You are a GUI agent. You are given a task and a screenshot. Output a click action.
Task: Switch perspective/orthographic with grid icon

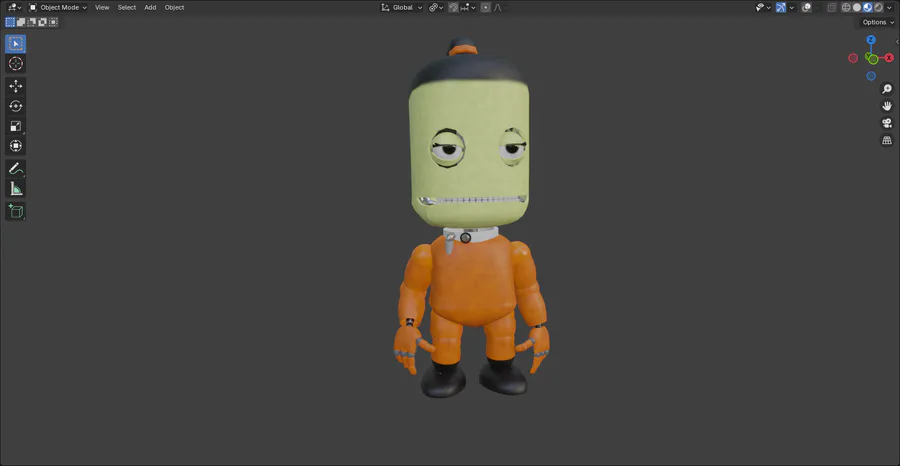(x=887, y=141)
